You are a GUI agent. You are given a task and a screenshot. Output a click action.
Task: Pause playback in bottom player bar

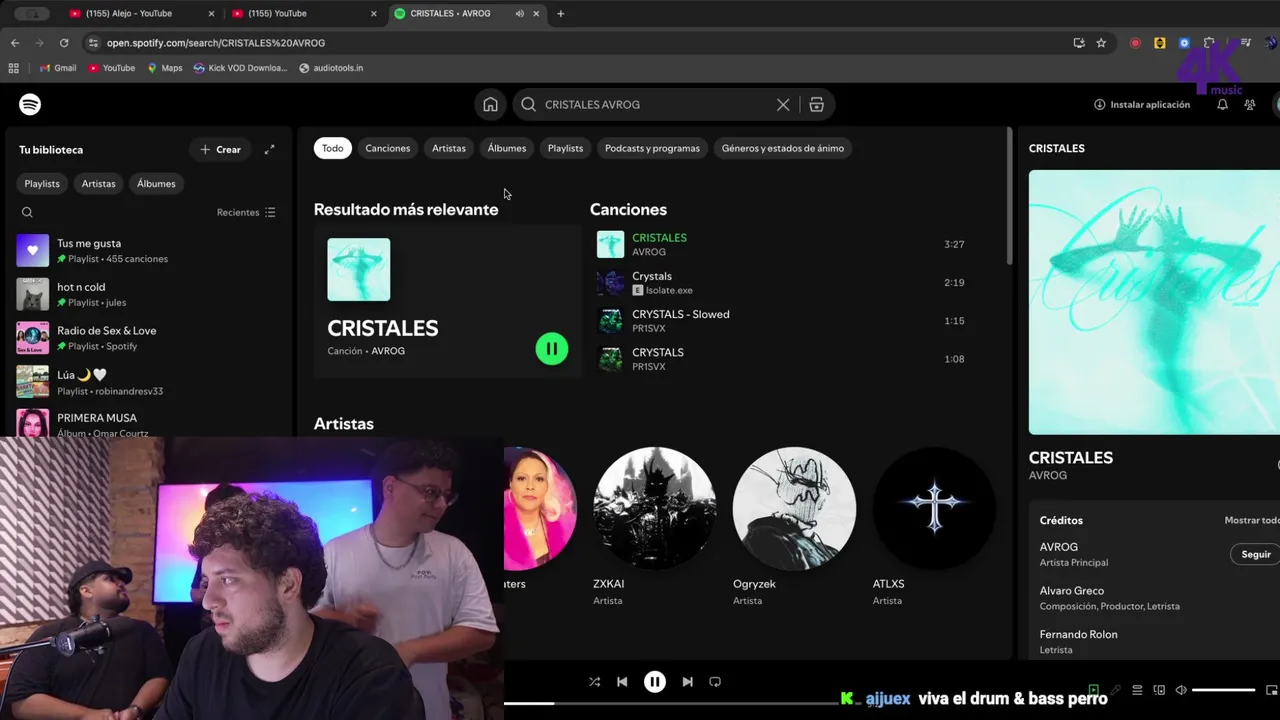point(655,682)
